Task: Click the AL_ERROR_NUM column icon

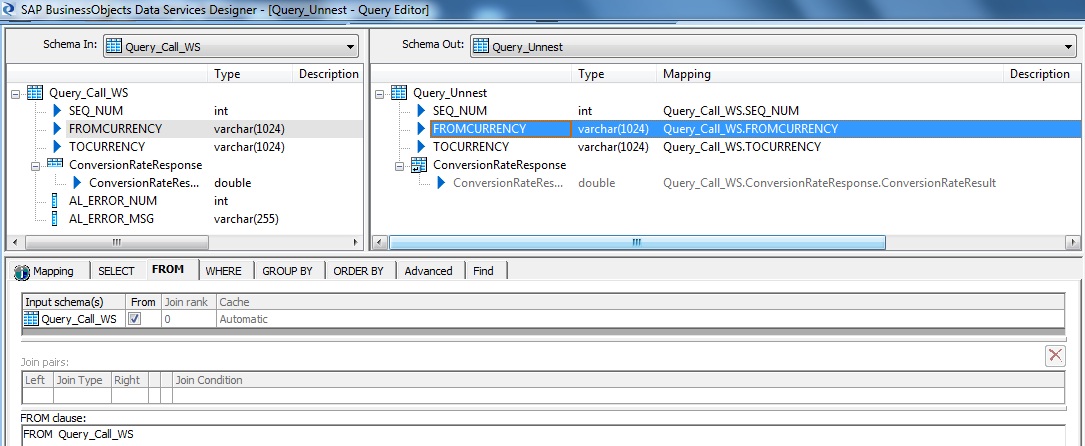Action: click(x=56, y=201)
